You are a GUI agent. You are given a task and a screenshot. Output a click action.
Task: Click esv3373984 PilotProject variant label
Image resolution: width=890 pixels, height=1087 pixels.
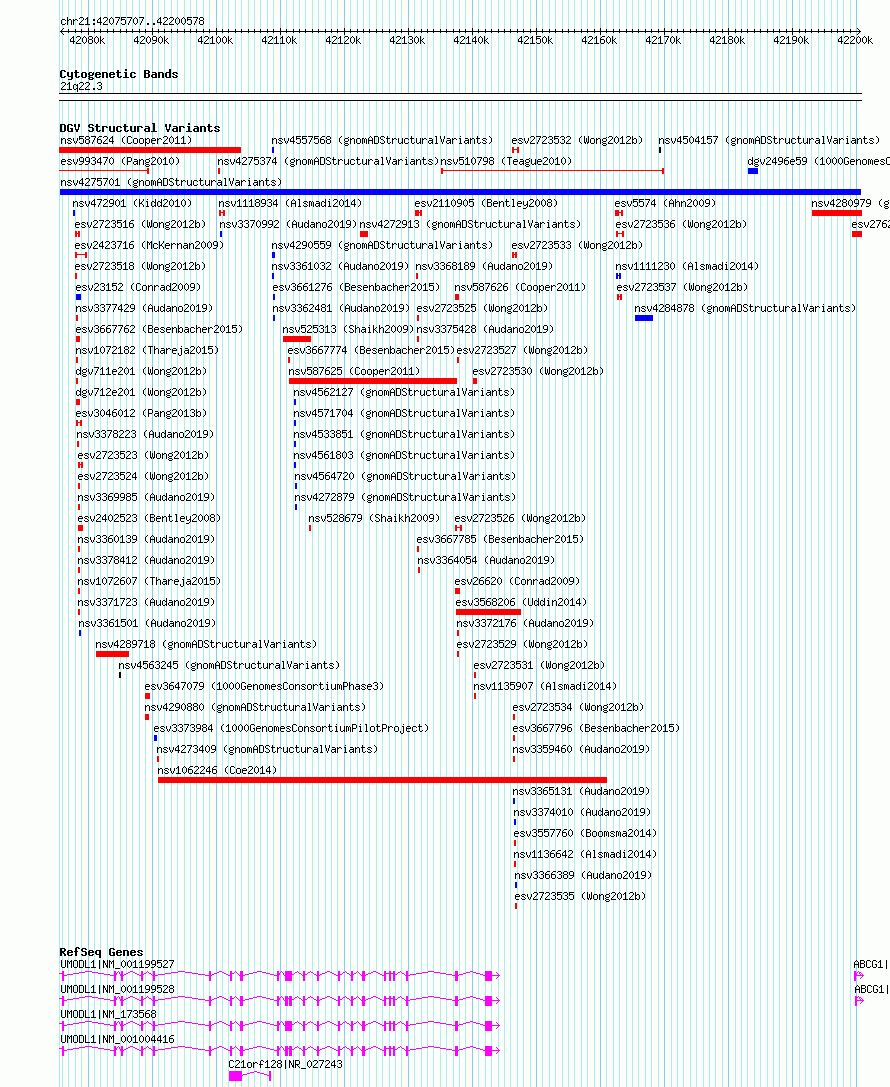(x=291, y=728)
